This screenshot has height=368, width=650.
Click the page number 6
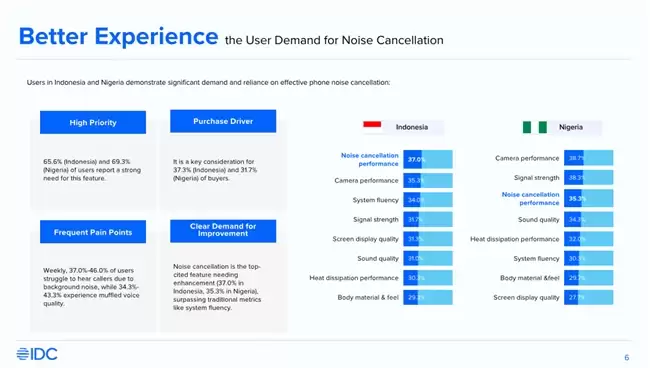click(x=627, y=357)
